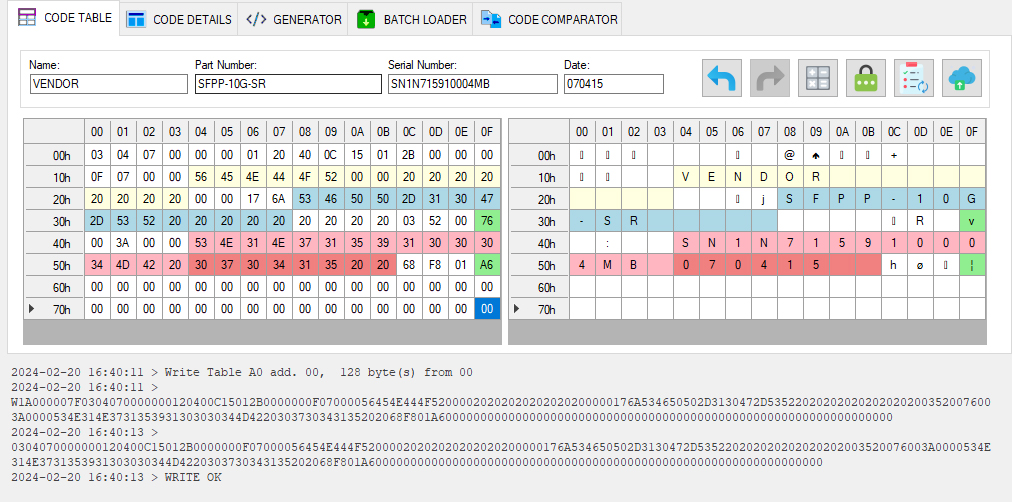
Task: Select hex cell 76 in row 30h
Action: pos(487,221)
